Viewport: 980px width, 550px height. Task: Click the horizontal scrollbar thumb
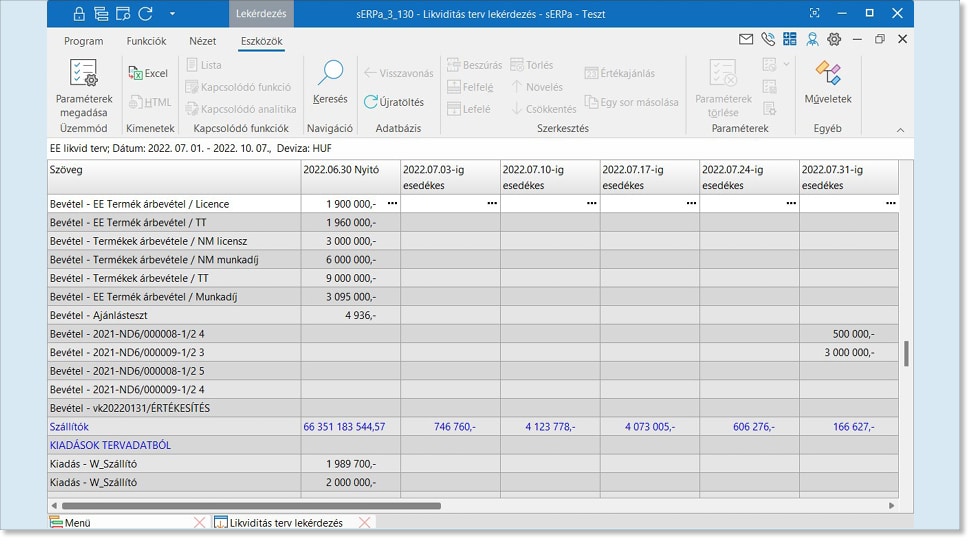[x=250, y=506]
